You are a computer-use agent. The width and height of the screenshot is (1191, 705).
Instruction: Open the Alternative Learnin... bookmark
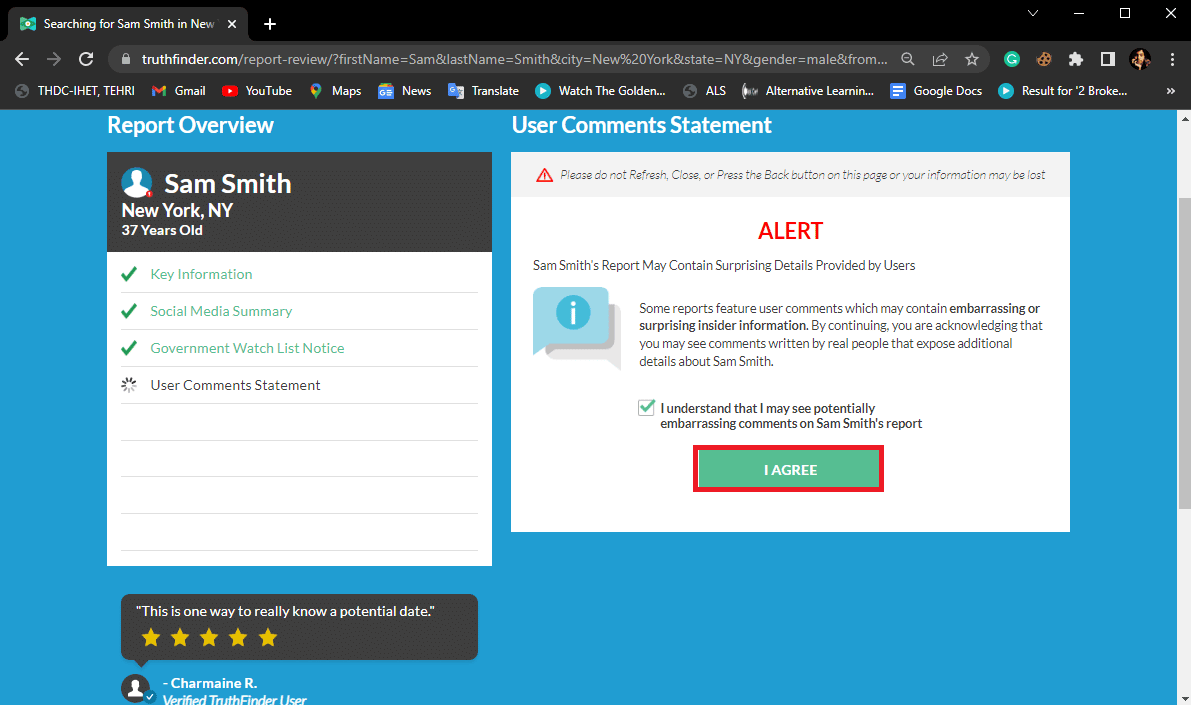(x=808, y=91)
